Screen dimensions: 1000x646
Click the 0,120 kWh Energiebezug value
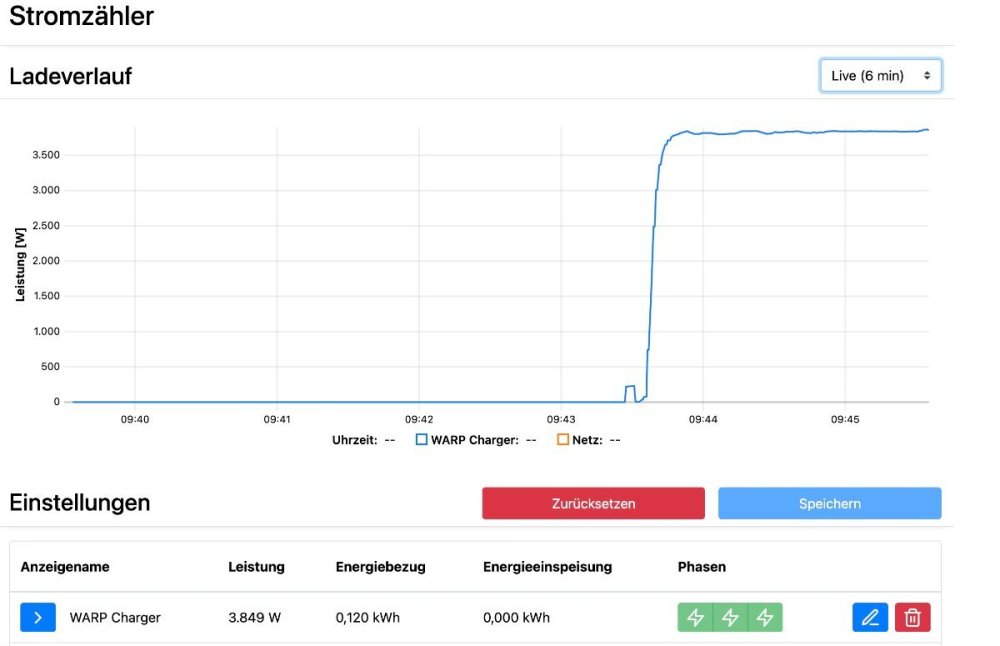367,618
